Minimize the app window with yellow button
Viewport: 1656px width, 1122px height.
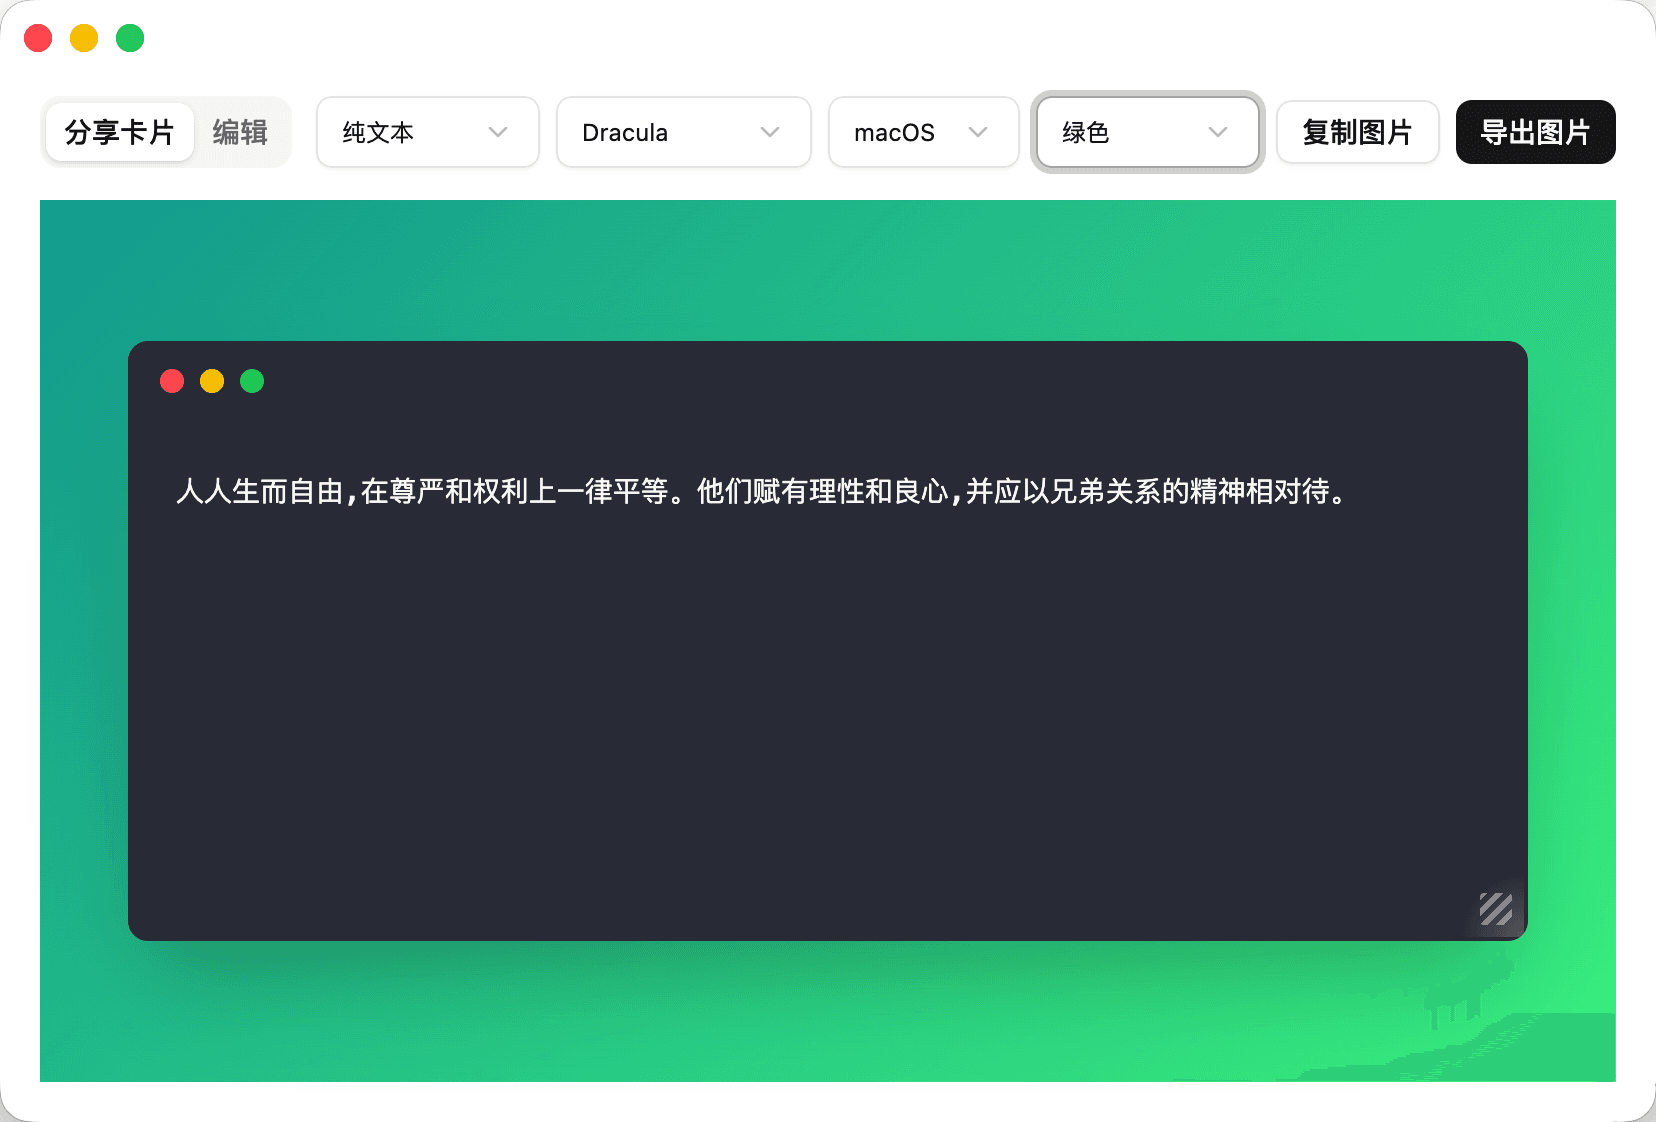84,38
